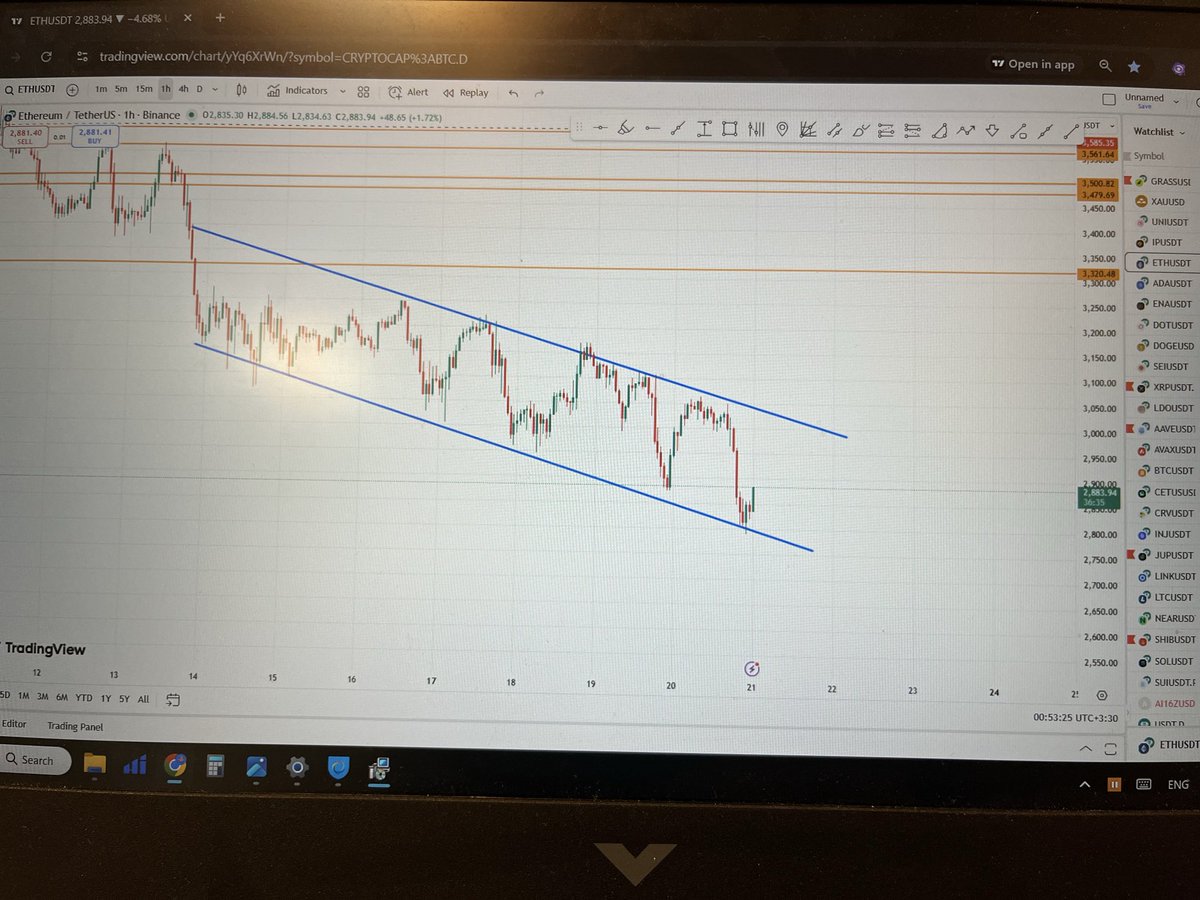This screenshot has width=1200, height=900.
Task: Select the 1h timeframe
Action: point(166,90)
